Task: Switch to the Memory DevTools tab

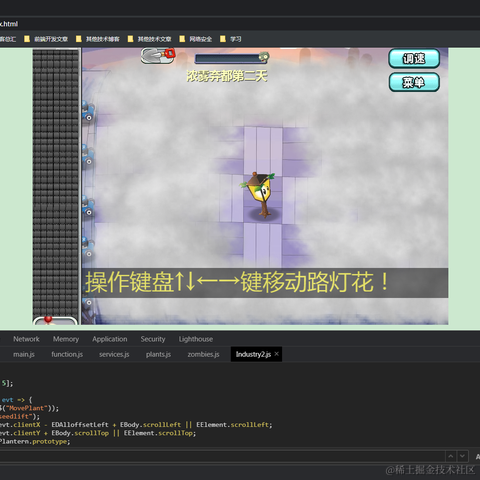Action: coord(66,339)
